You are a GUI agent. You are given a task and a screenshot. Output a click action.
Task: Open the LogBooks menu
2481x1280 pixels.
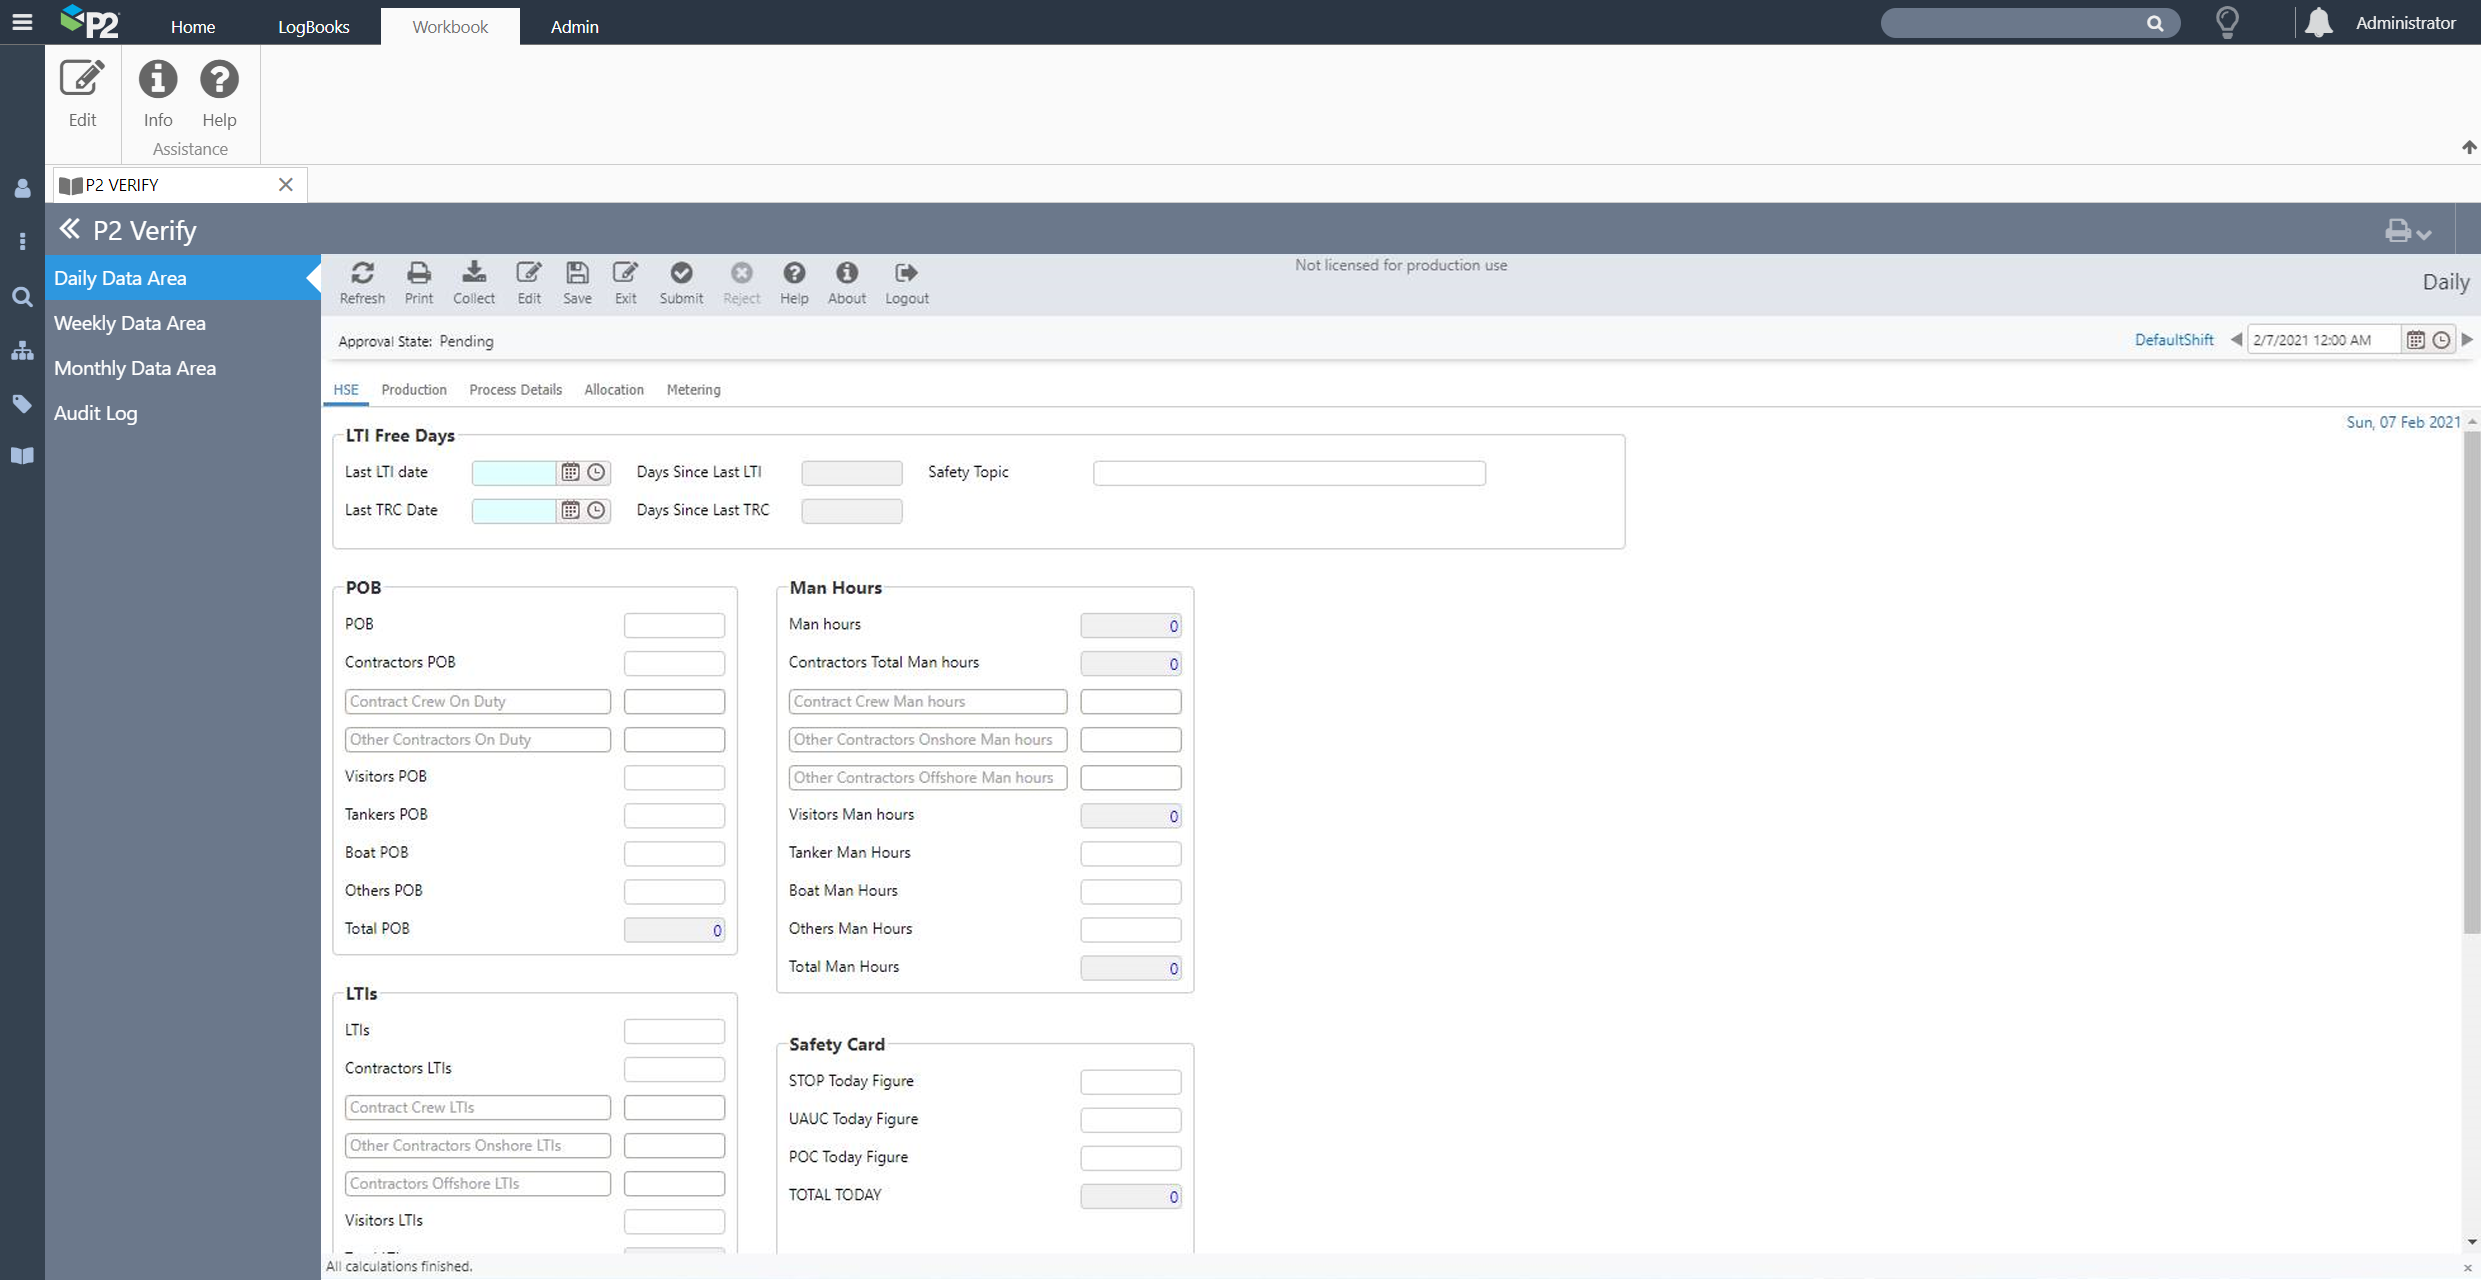[313, 27]
